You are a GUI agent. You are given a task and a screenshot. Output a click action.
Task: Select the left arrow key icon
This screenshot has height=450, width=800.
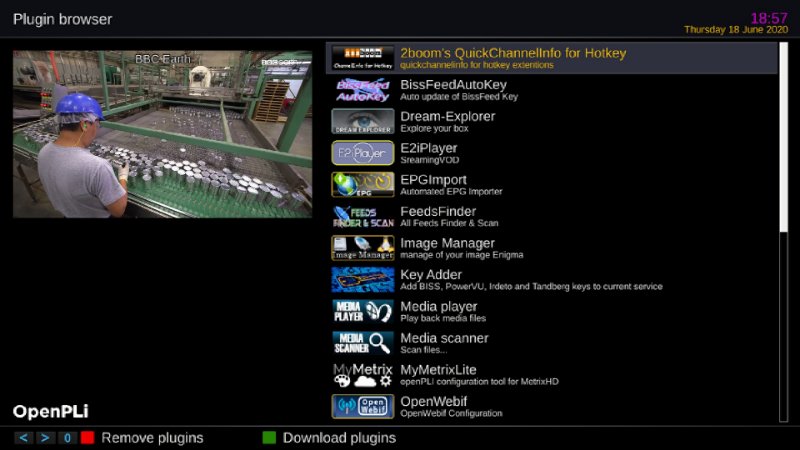23,438
